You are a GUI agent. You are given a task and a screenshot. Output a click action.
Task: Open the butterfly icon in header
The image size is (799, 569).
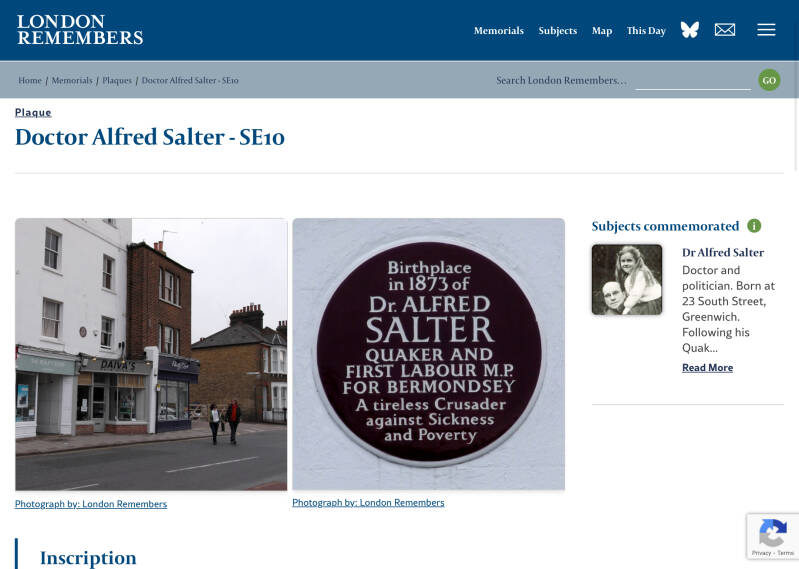click(x=689, y=30)
